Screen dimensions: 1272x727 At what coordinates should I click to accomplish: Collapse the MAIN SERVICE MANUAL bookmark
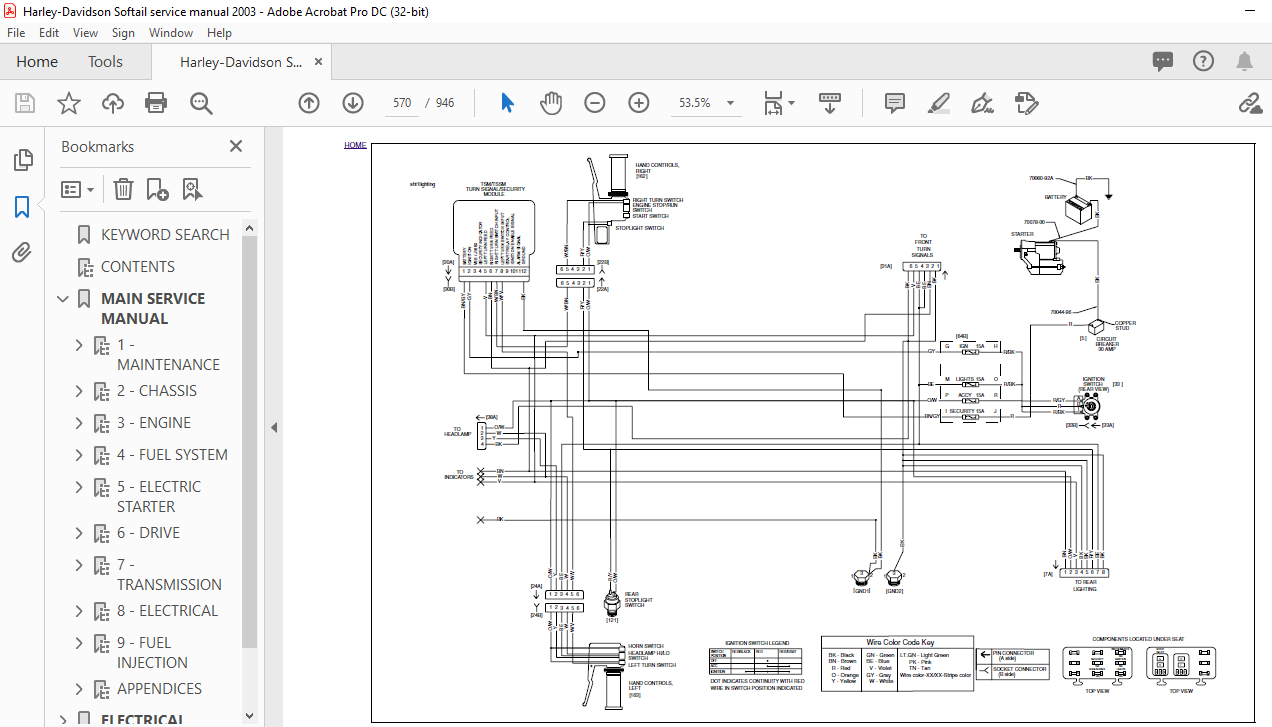pos(63,299)
